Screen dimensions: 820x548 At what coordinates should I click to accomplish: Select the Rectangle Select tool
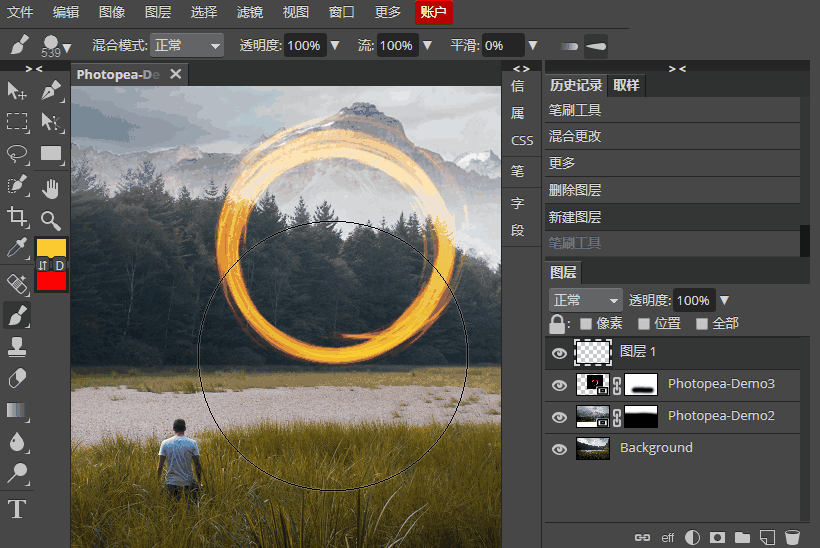click(x=17, y=122)
